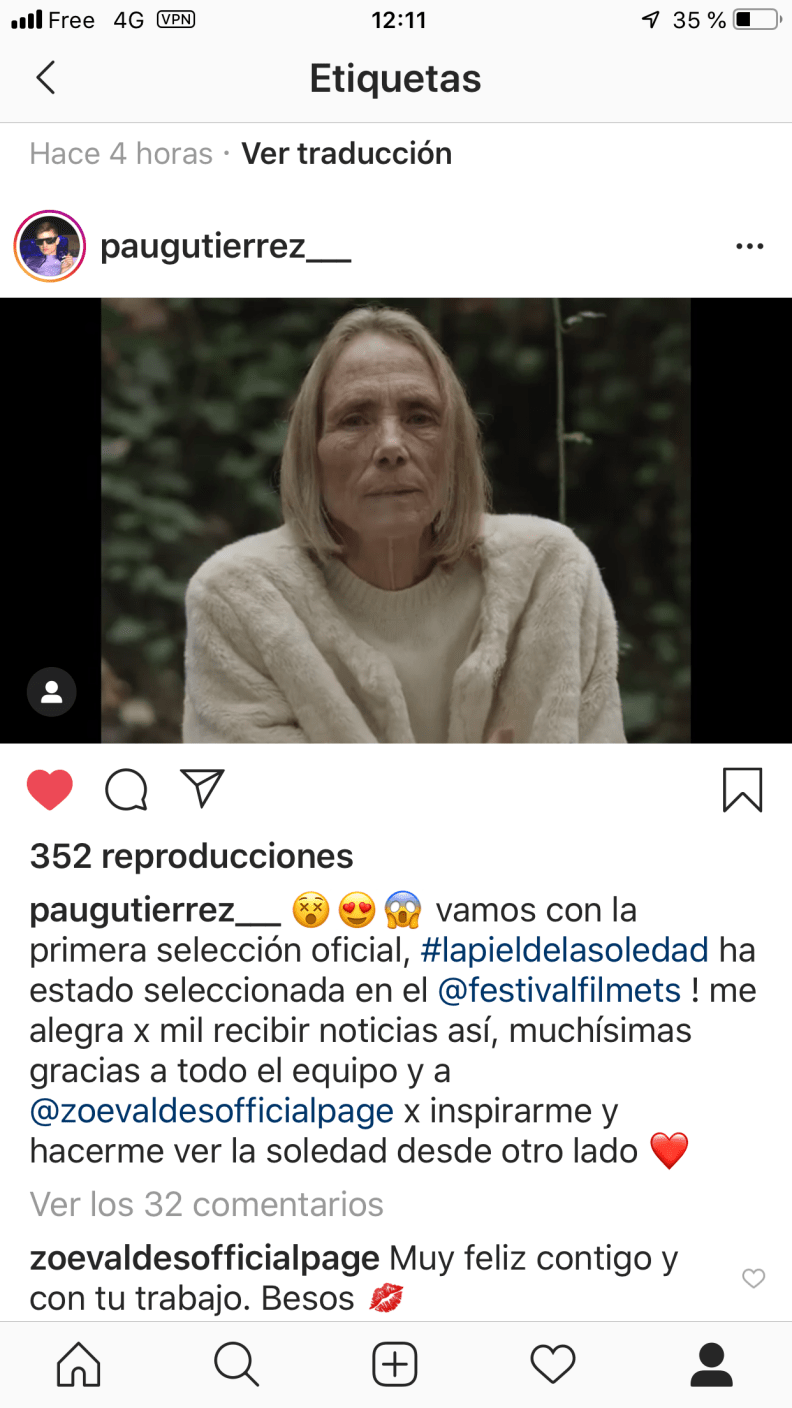The height and width of the screenshot is (1408, 792).
Task: Create a new post with plus icon
Action: click(395, 1365)
